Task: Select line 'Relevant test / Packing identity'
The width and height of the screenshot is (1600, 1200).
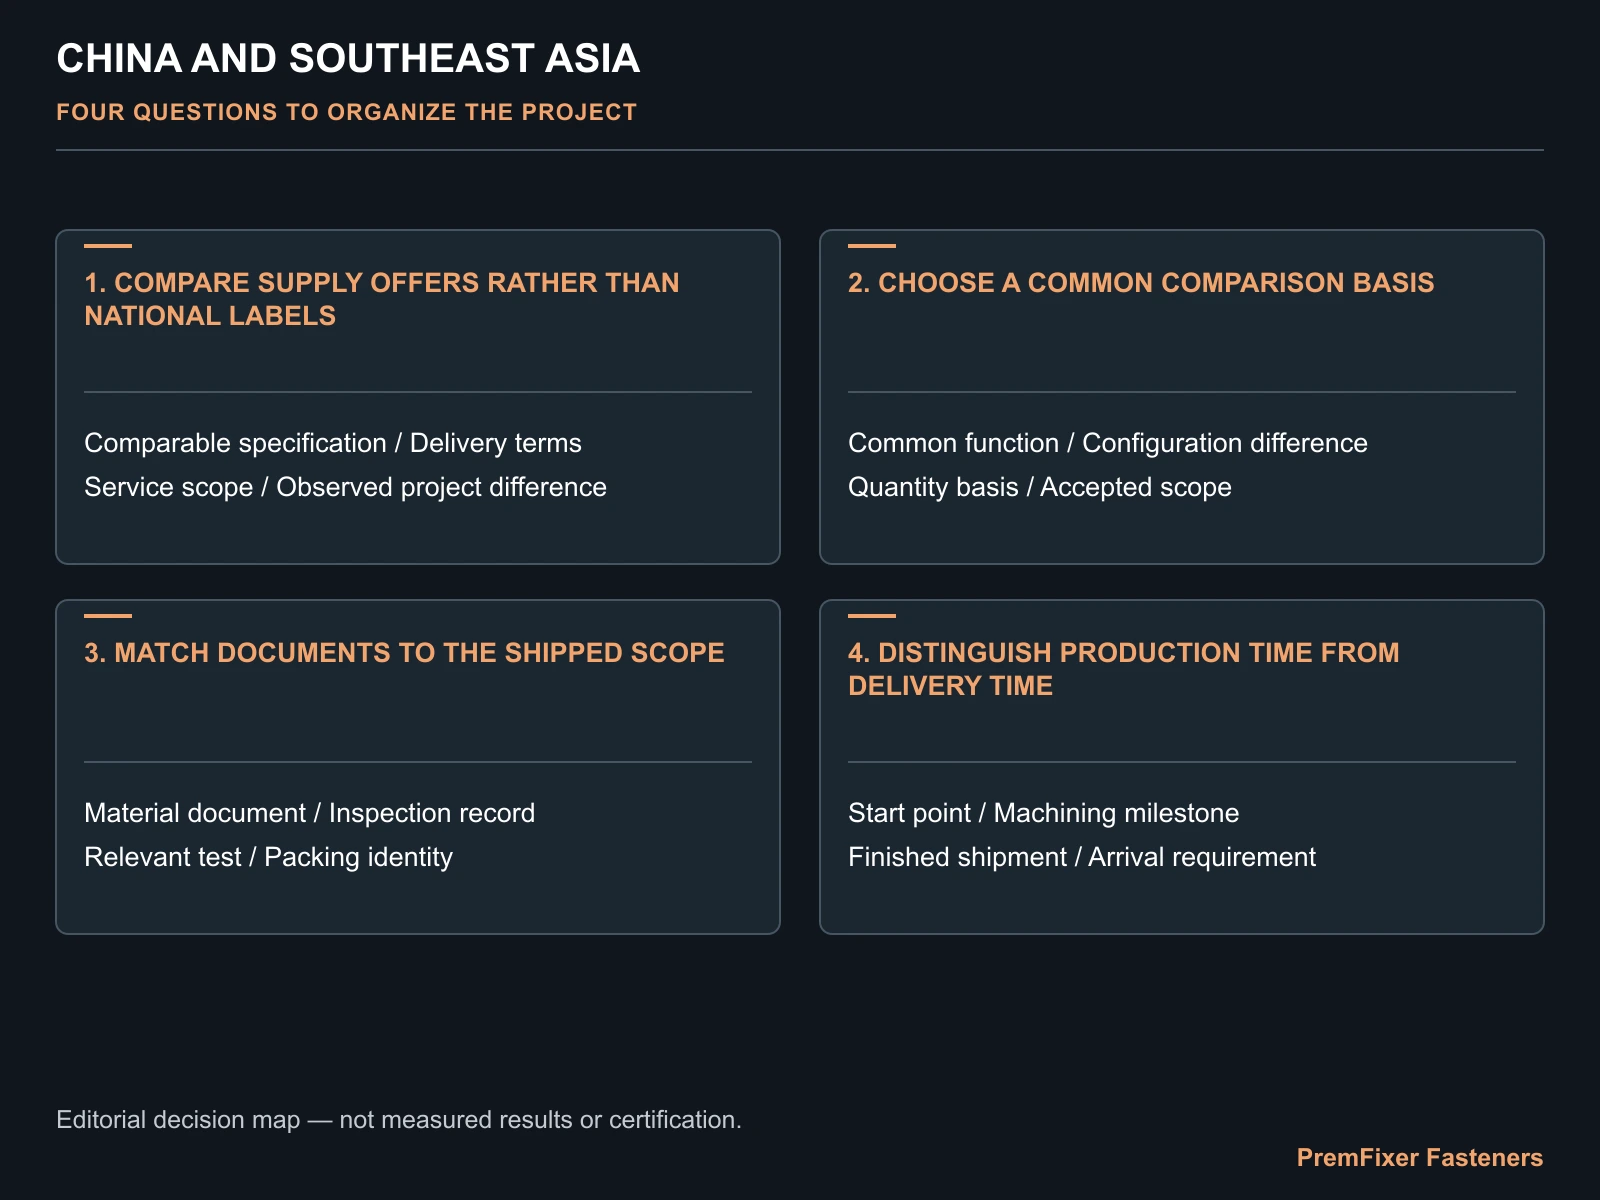Action: (x=268, y=857)
